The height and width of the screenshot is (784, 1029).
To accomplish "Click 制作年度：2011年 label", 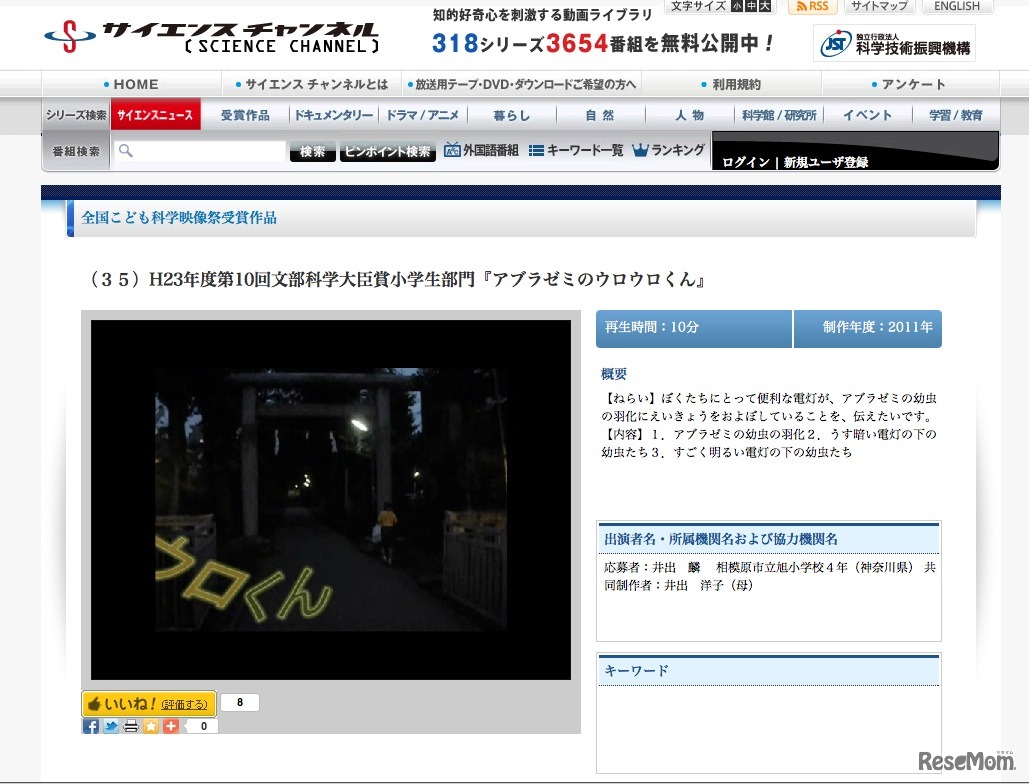I will 868,328.
